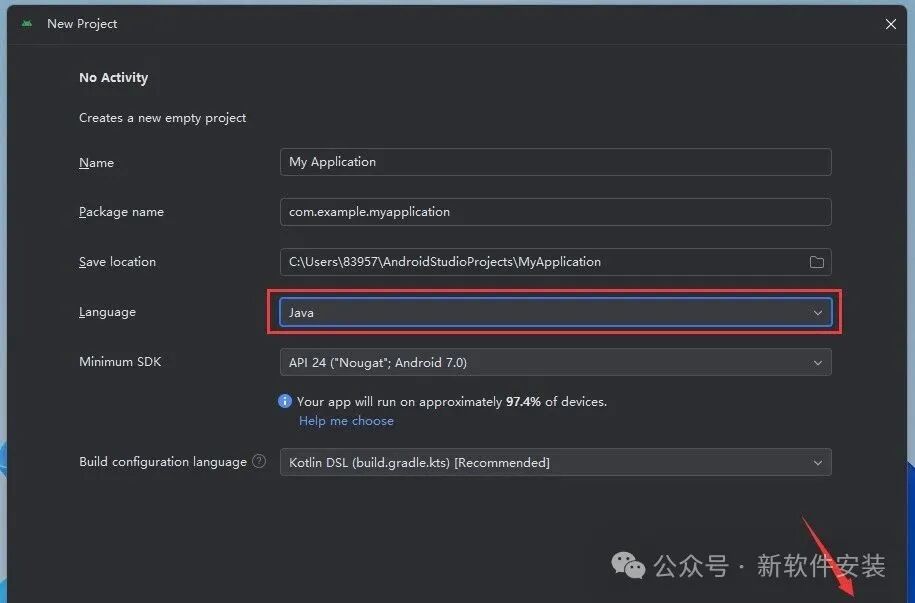Close the New Project dialog
915x603 pixels.
click(x=890, y=24)
